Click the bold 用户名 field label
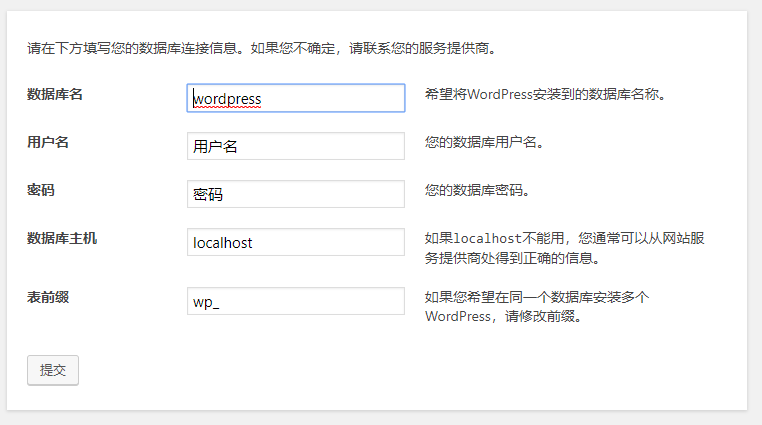 pos(48,142)
